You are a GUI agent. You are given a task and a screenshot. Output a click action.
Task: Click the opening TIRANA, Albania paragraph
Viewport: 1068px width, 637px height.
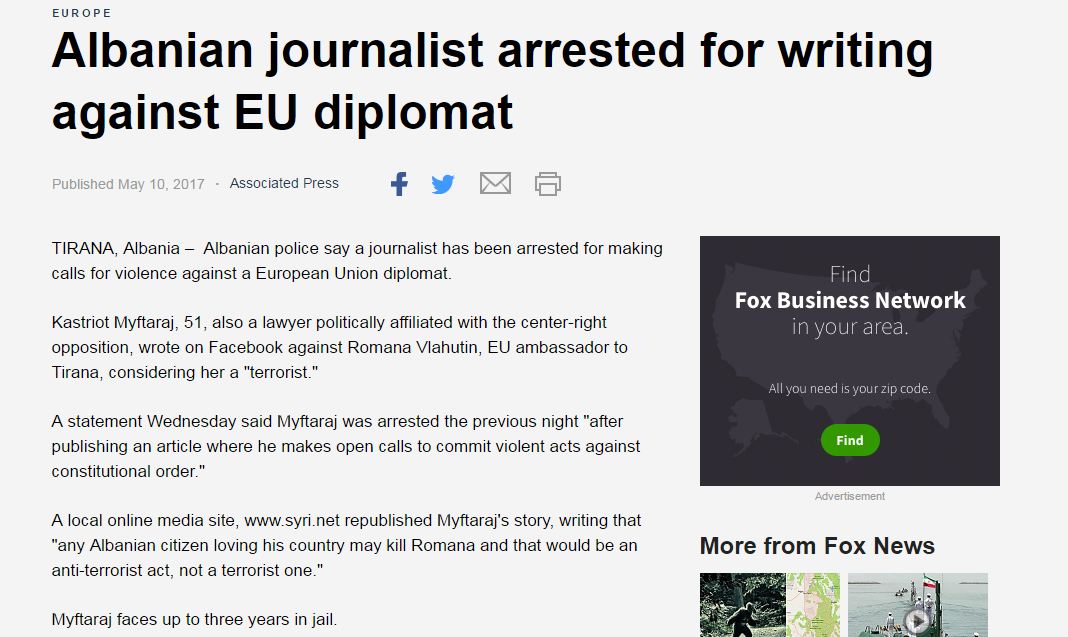[x=357, y=260]
